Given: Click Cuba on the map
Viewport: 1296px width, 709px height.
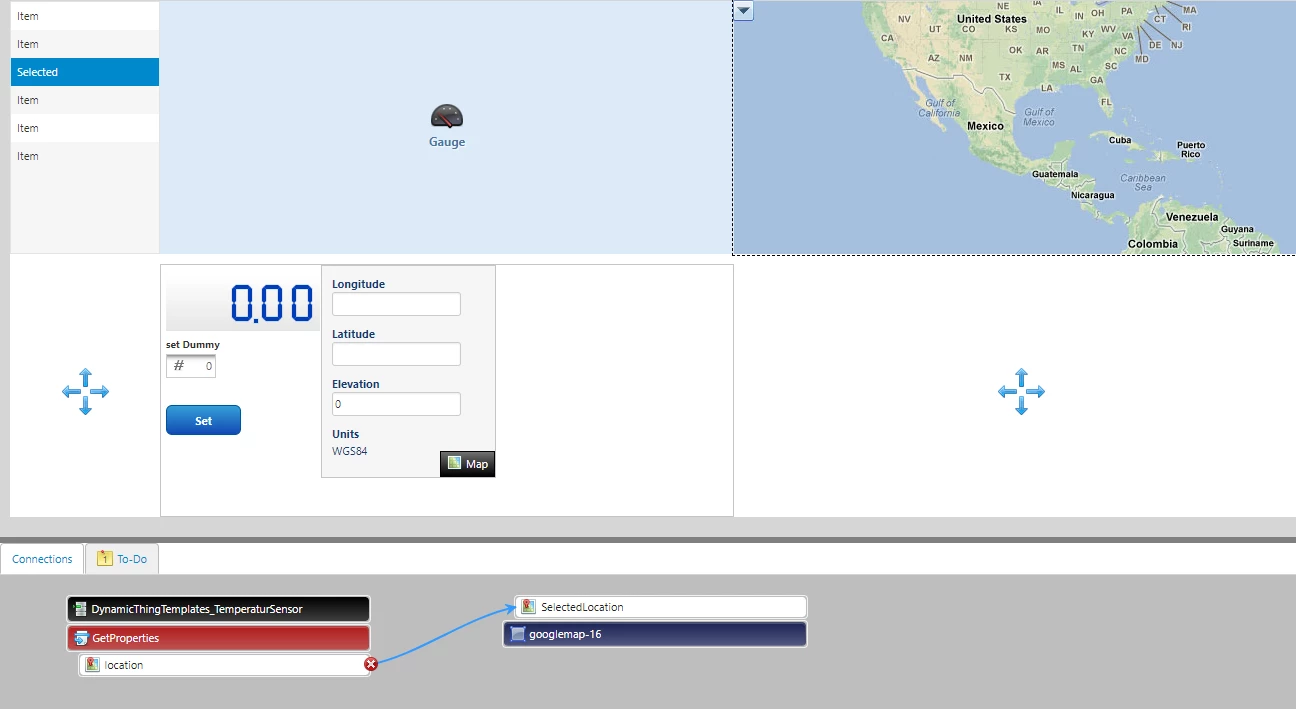Looking at the screenshot, I should [1119, 140].
